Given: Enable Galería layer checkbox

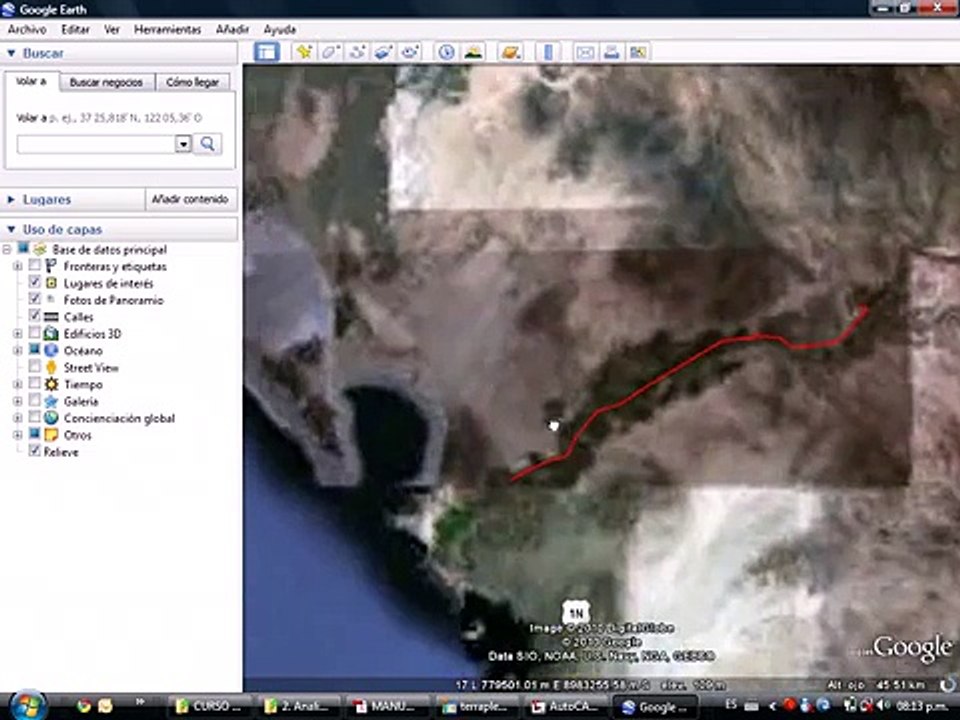Looking at the screenshot, I should [x=35, y=400].
